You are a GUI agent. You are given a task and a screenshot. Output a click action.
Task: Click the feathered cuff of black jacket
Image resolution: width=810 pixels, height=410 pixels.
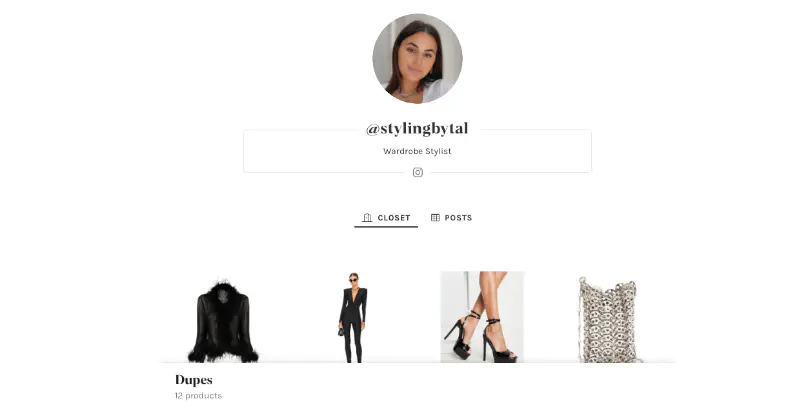coord(199,355)
